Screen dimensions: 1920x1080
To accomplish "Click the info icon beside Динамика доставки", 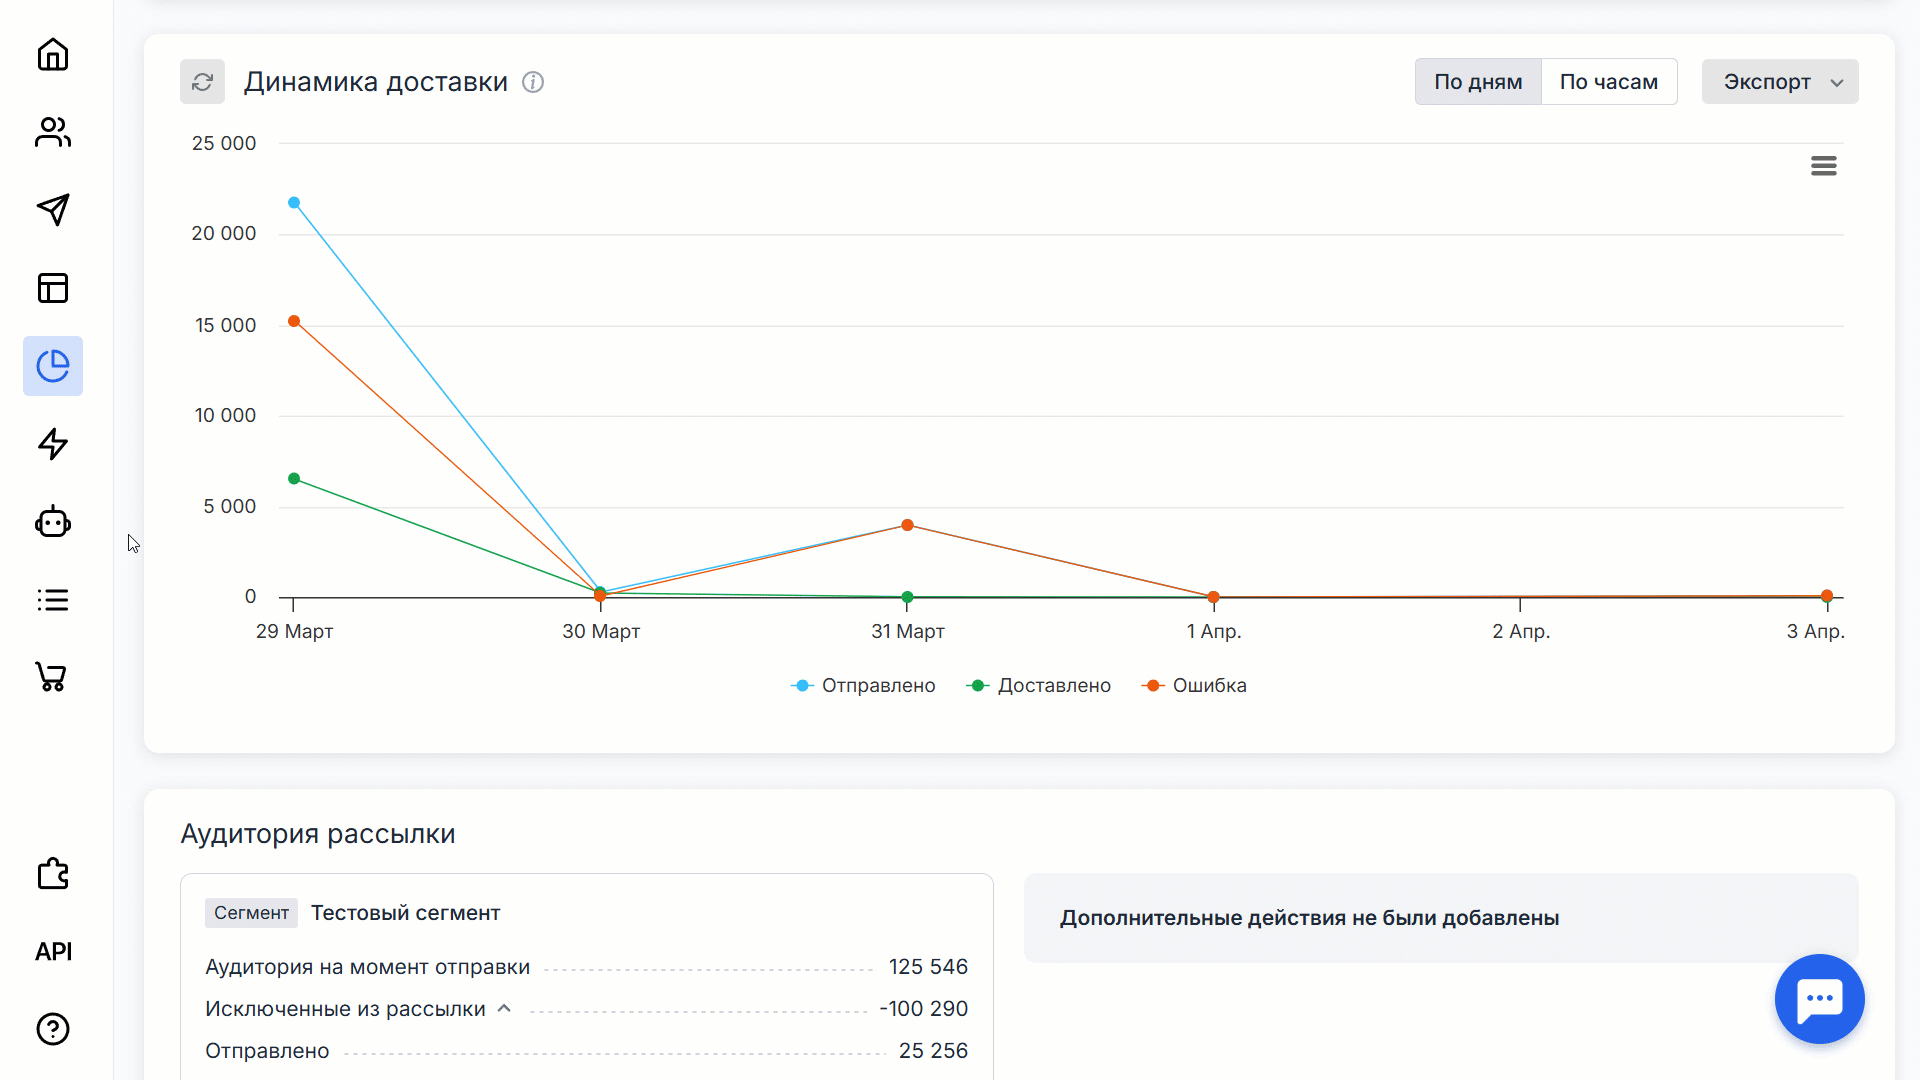I will click(533, 82).
